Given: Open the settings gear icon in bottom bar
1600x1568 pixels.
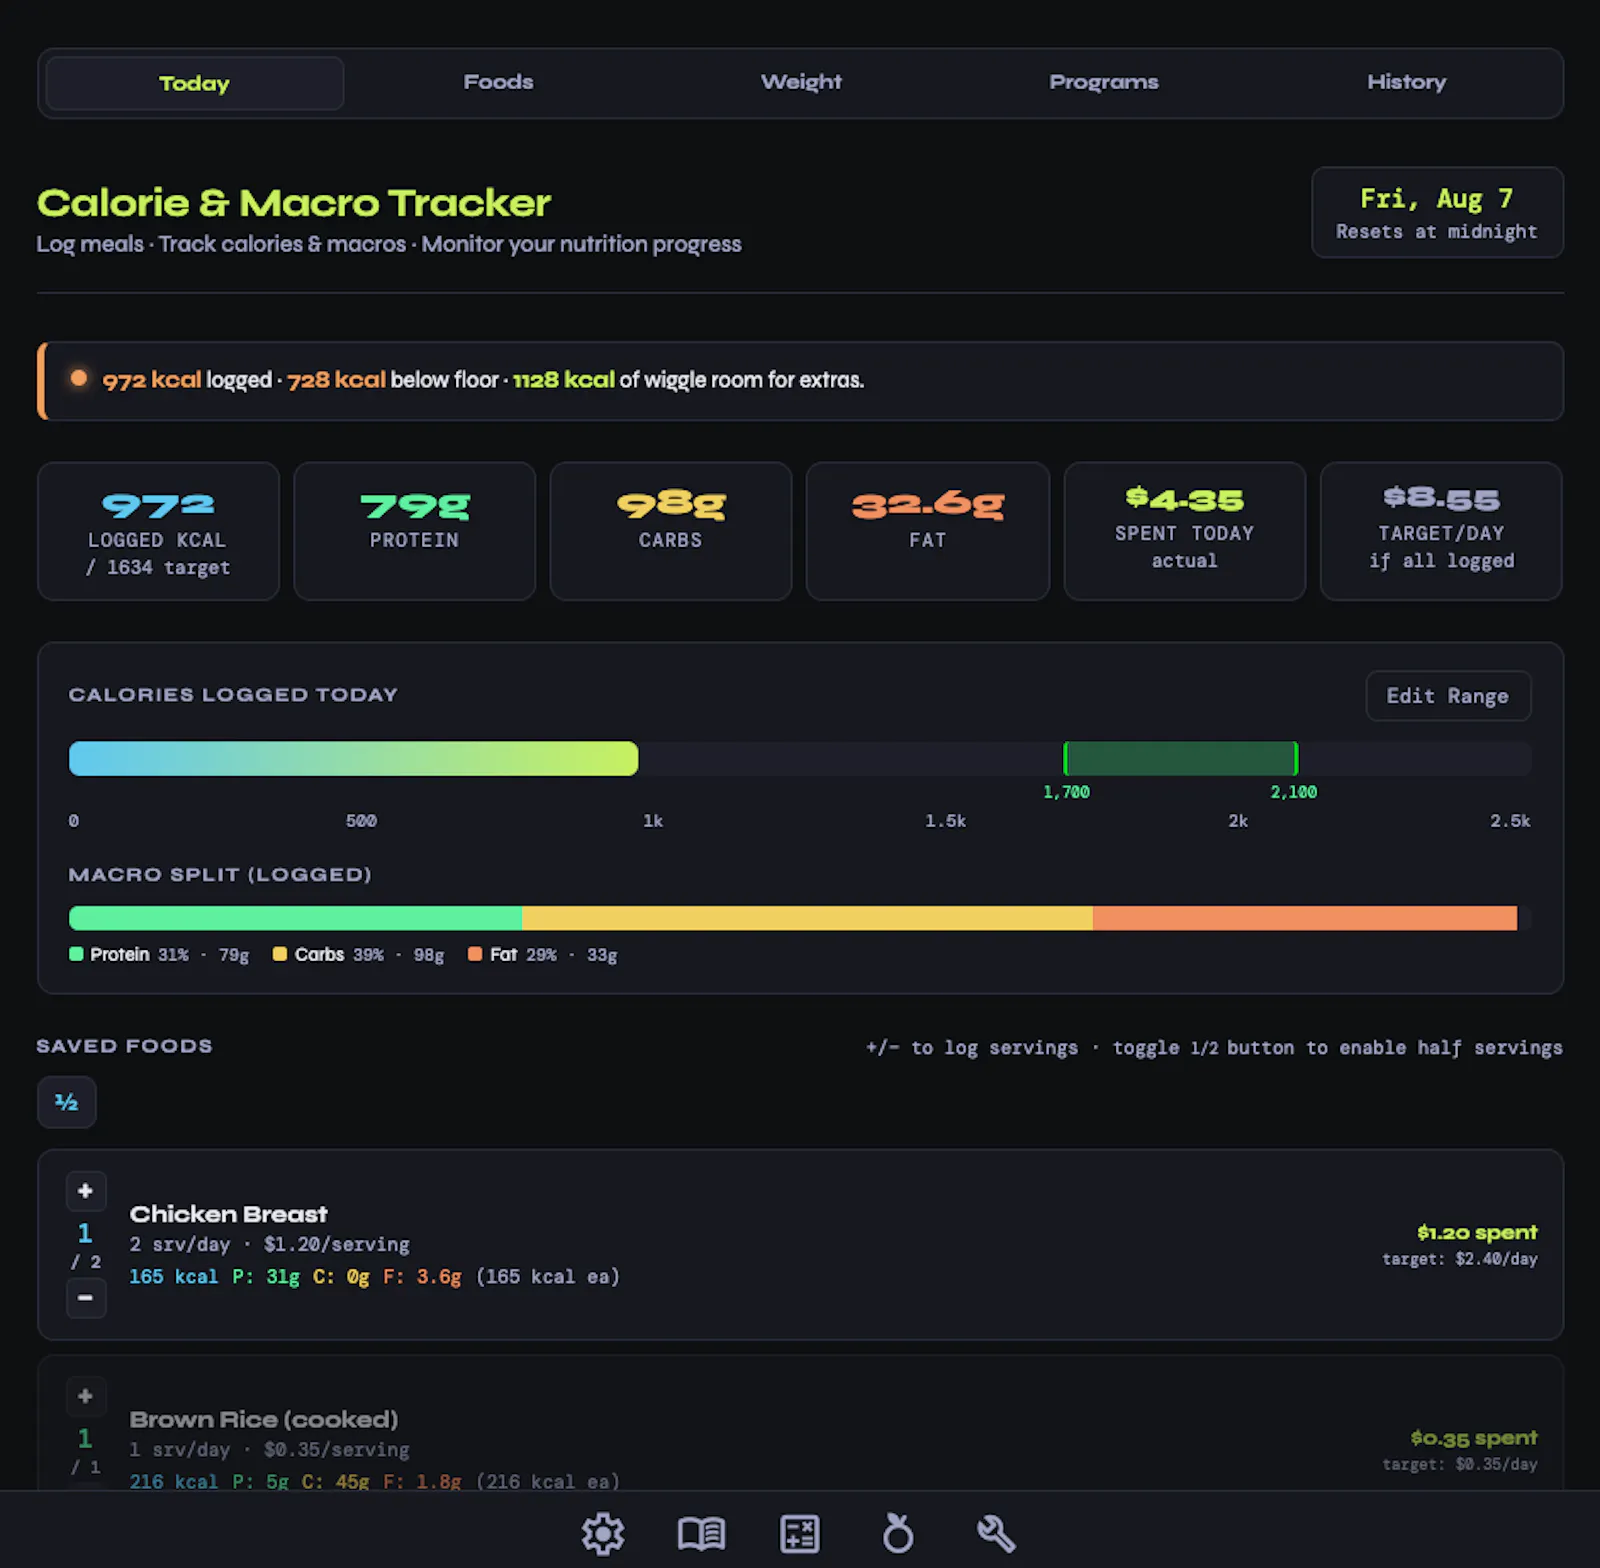Looking at the screenshot, I should (603, 1533).
